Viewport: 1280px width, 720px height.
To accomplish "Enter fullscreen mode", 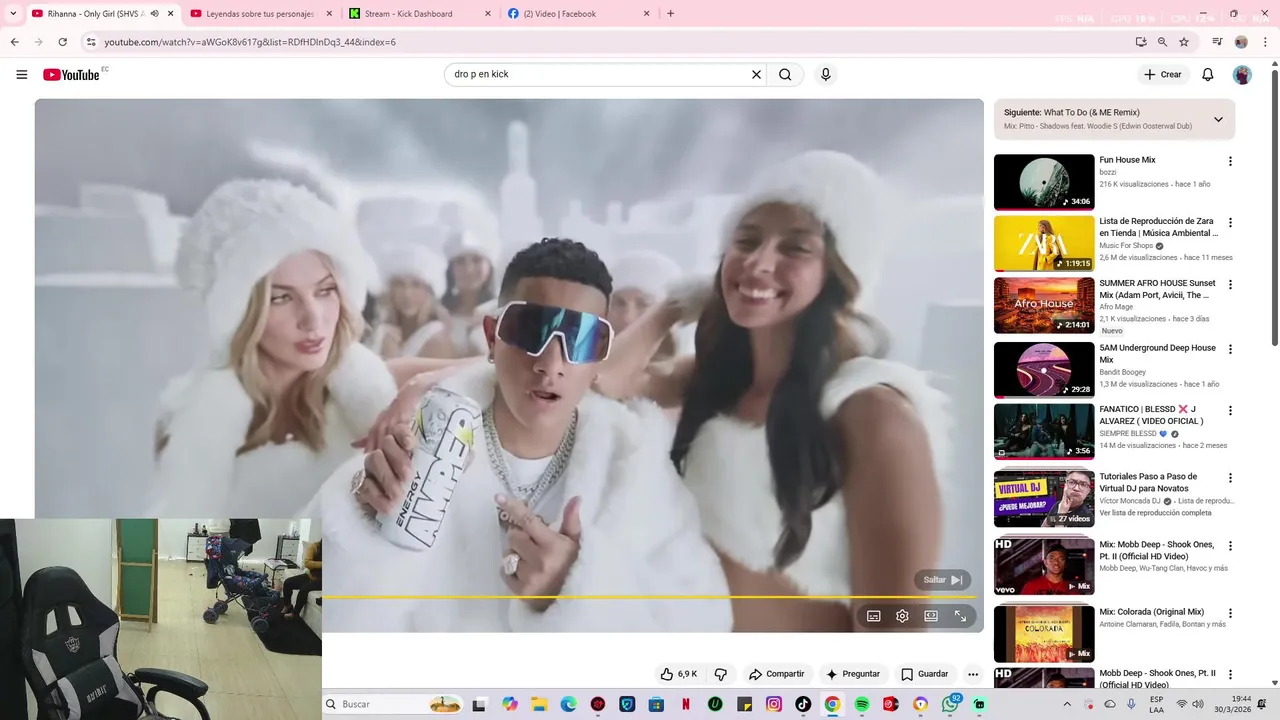I will pos(960,616).
